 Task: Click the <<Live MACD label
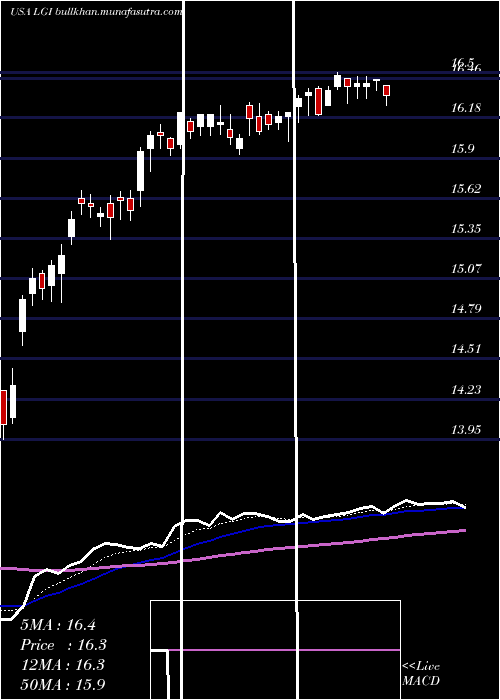point(421,674)
